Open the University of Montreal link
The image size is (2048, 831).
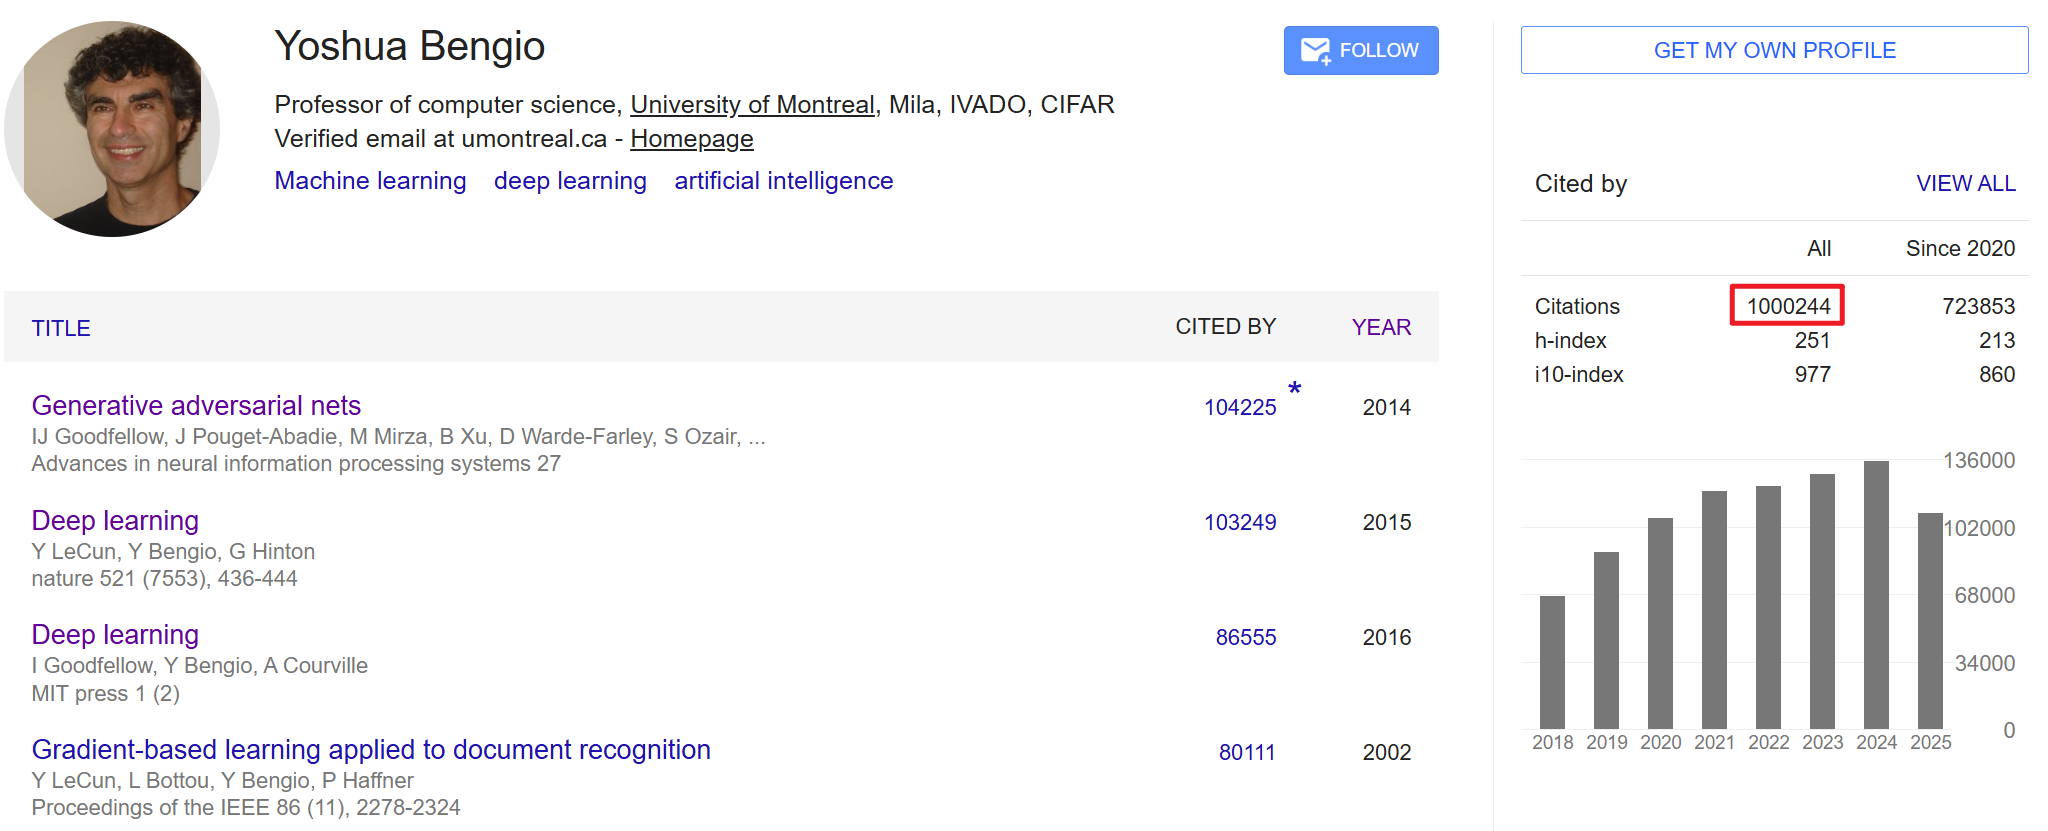[752, 105]
